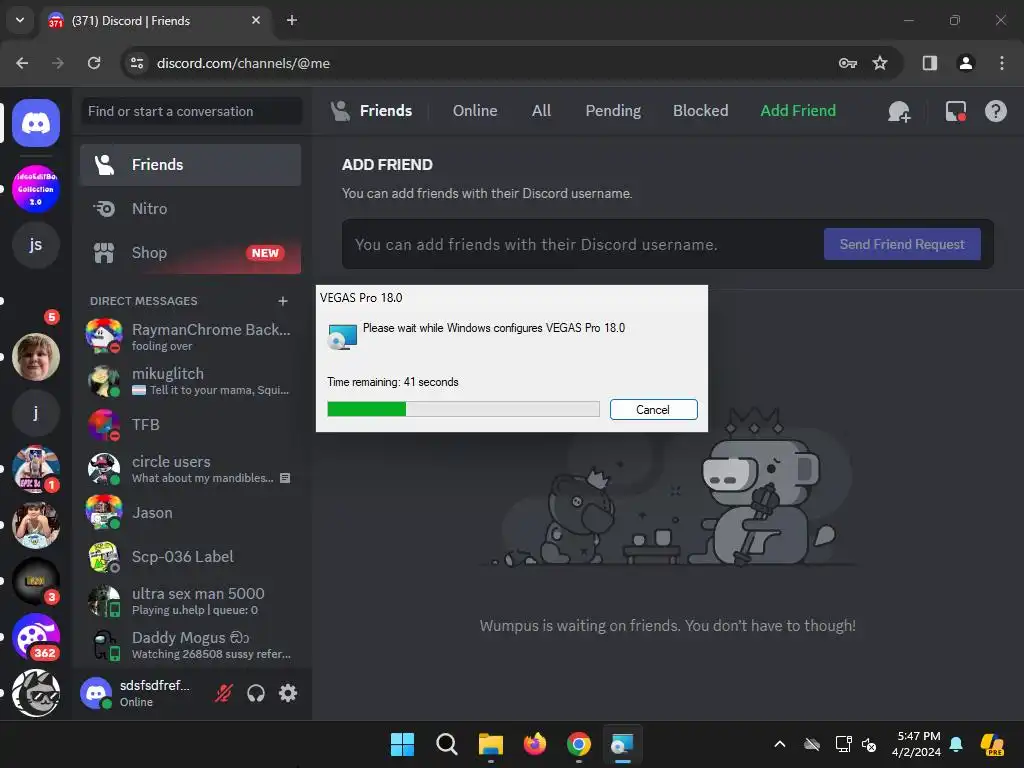
Task: Open File Explorer from taskbar
Action: [x=490, y=744]
